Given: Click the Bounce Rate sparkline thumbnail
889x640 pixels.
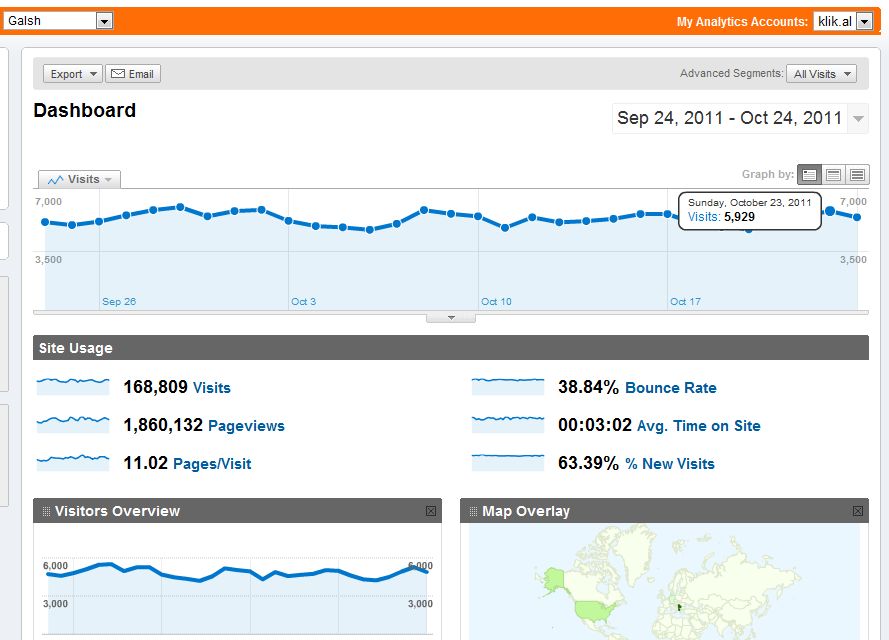Looking at the screenshot, I should [x=508, y=386].
